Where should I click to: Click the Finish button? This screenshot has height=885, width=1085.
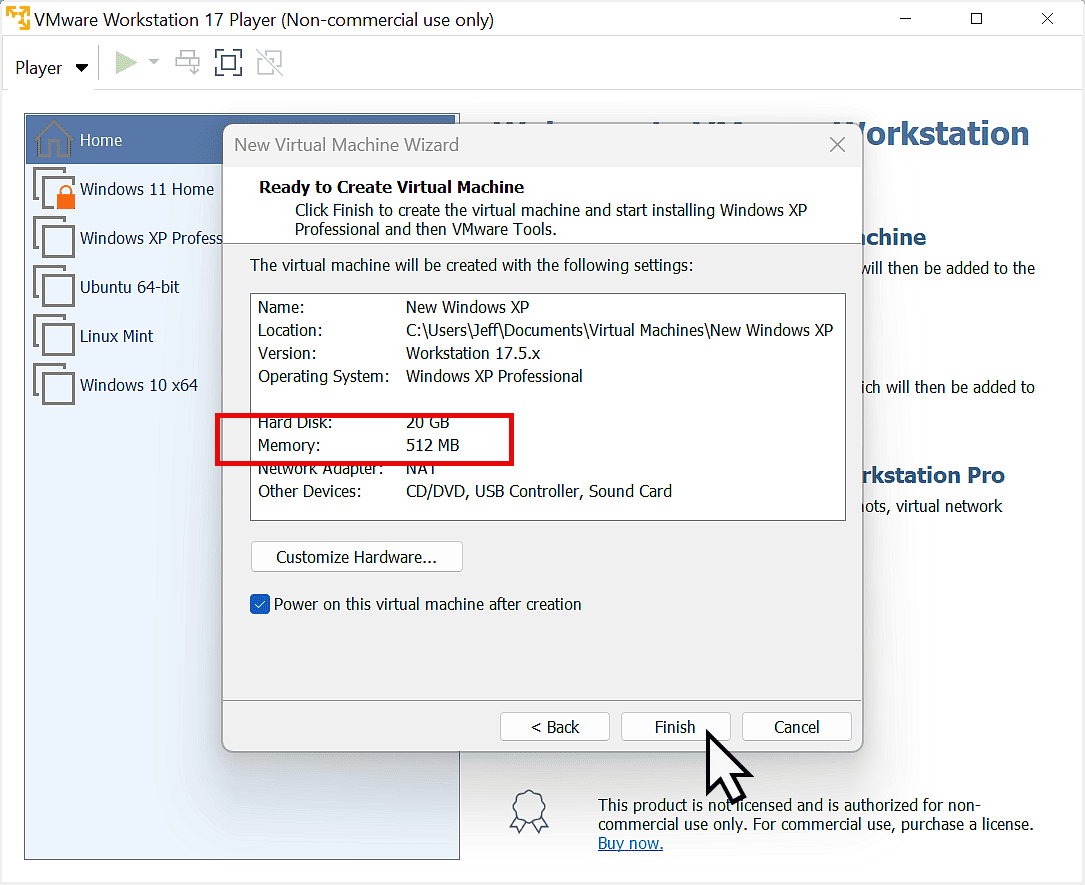pos(675,726)
